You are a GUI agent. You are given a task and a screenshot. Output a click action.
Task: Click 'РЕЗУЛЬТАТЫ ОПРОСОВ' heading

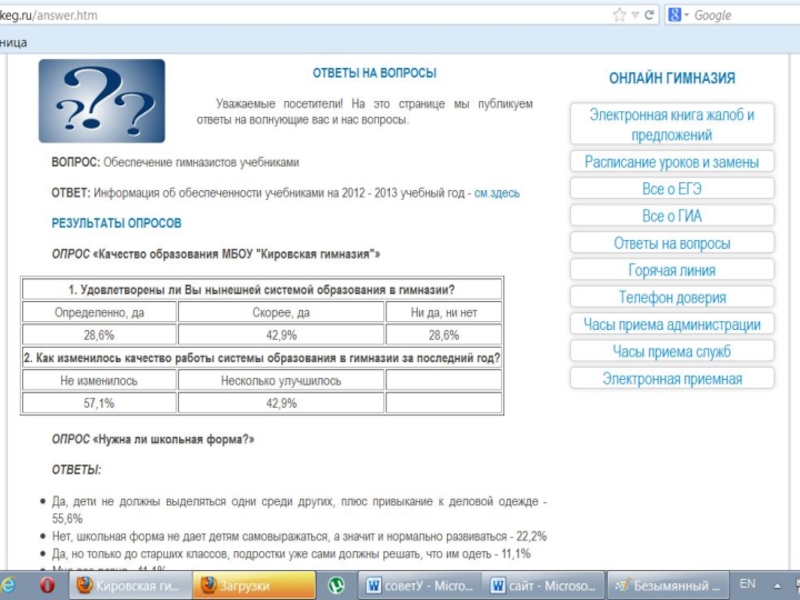pyautogui.click(x=116, y=223)
